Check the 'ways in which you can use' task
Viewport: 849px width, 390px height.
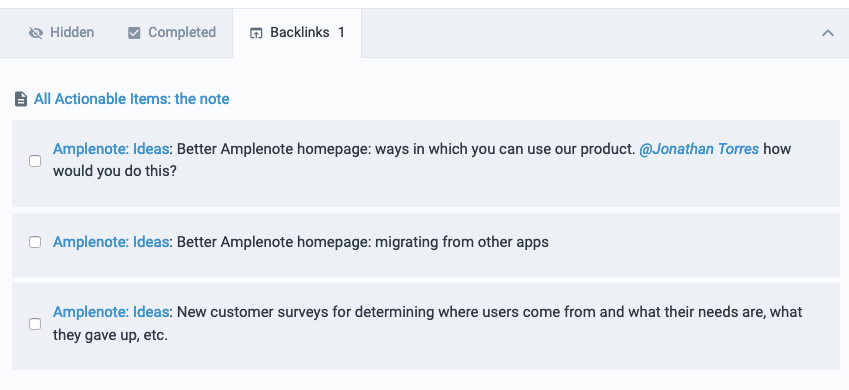35,161
